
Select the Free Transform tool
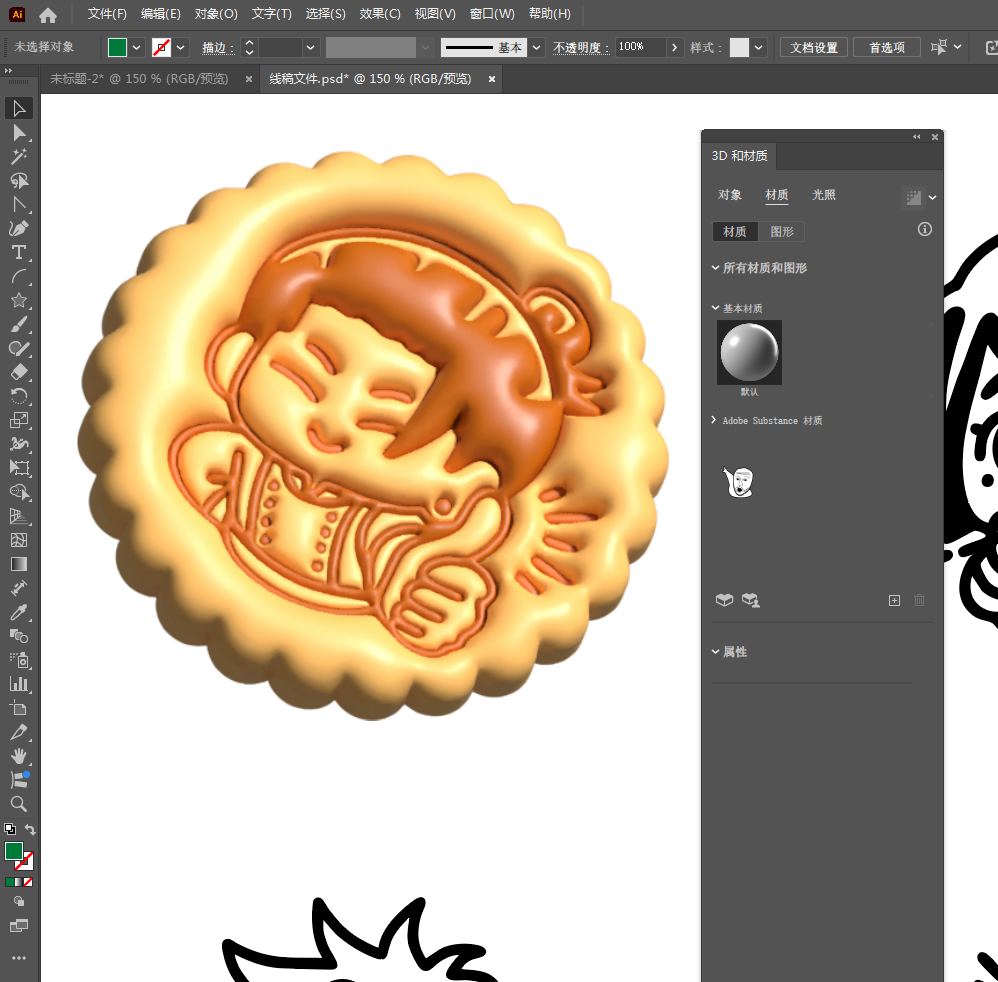(x=19, y=468)
